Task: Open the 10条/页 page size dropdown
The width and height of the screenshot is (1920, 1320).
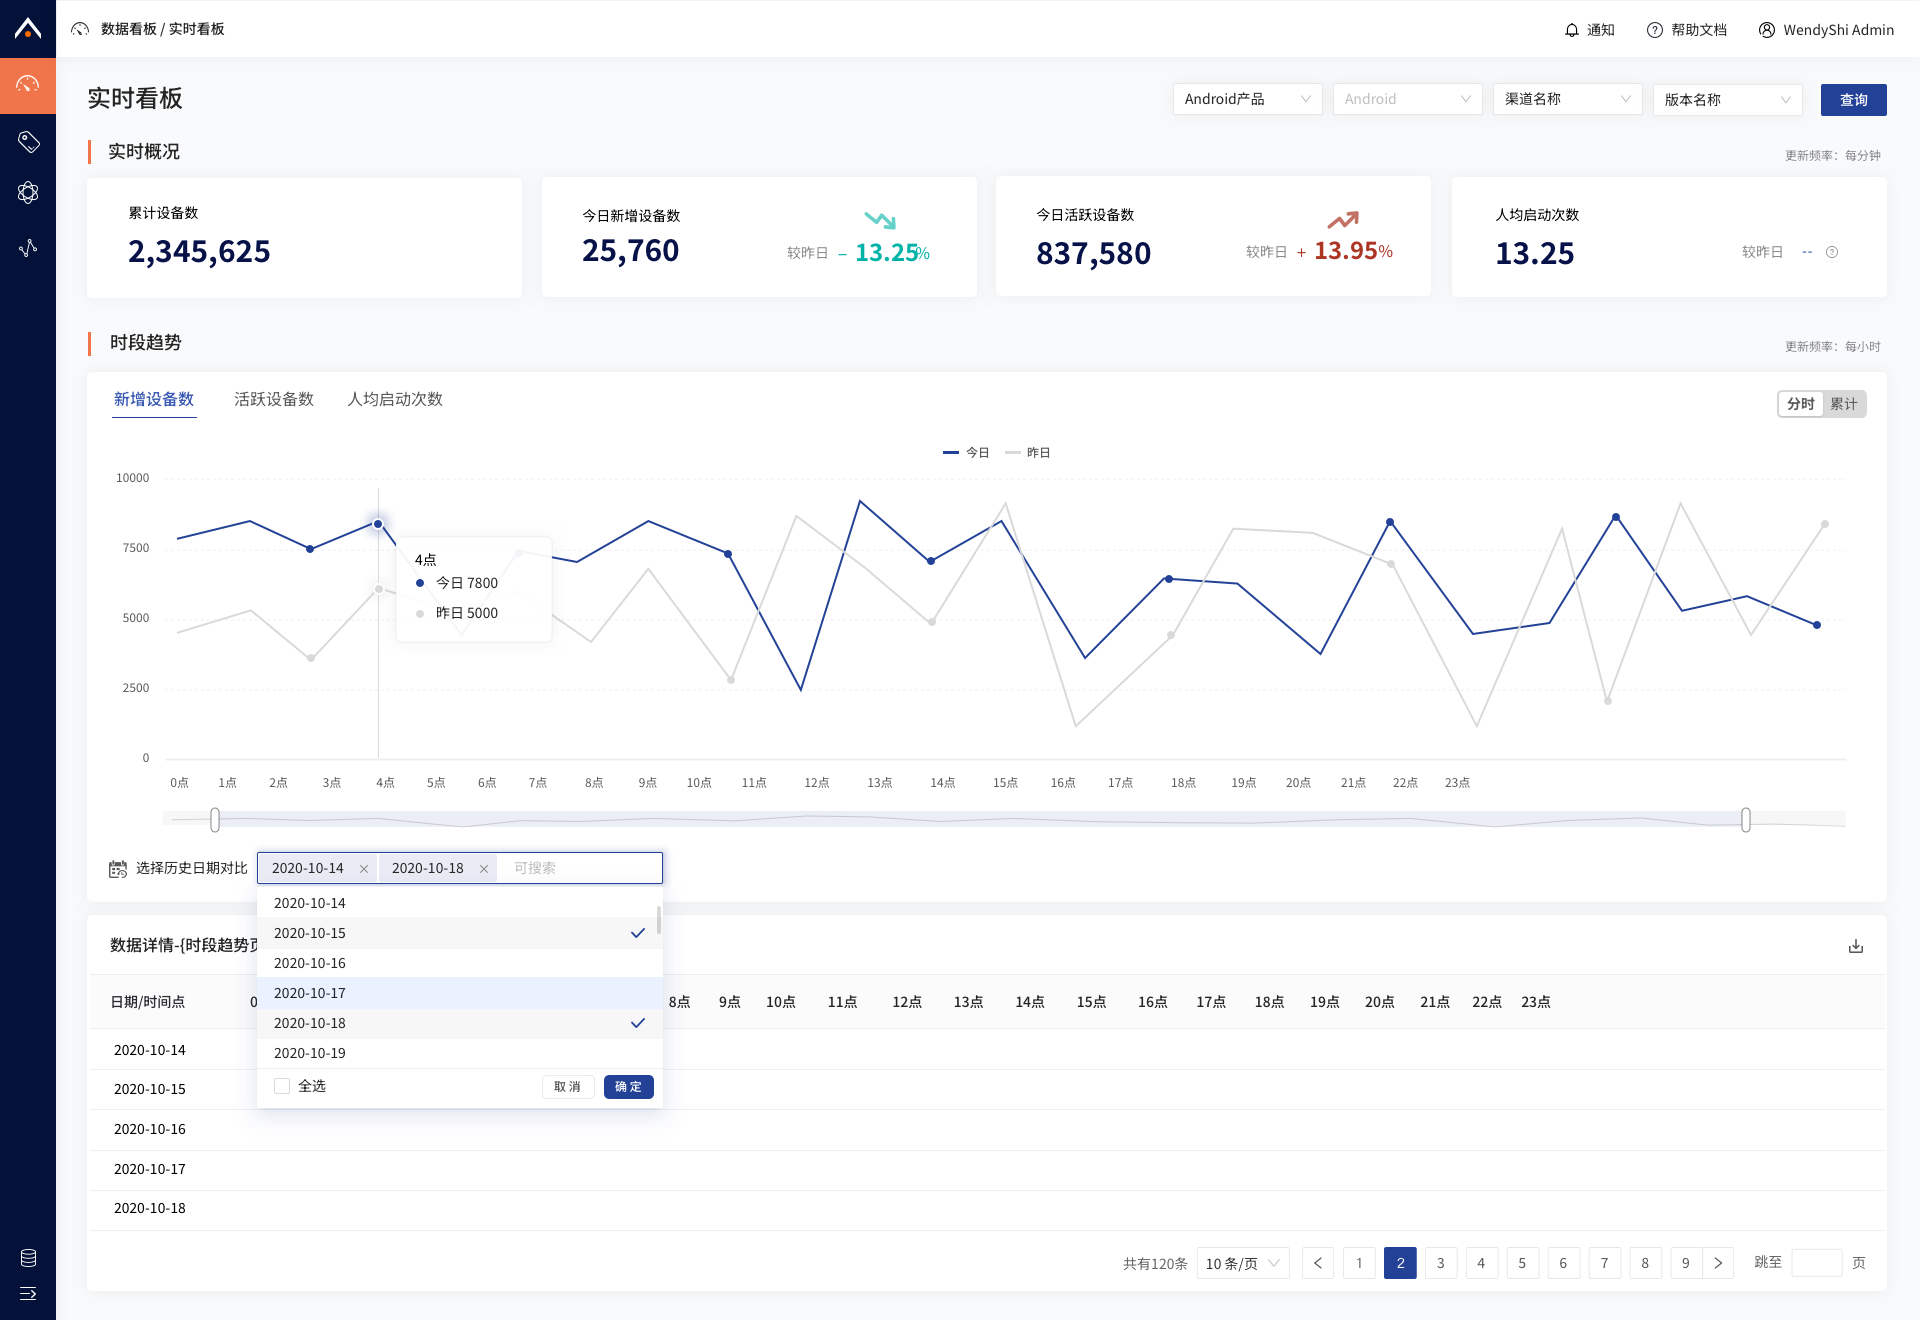Action: tap(1242, 1263)
